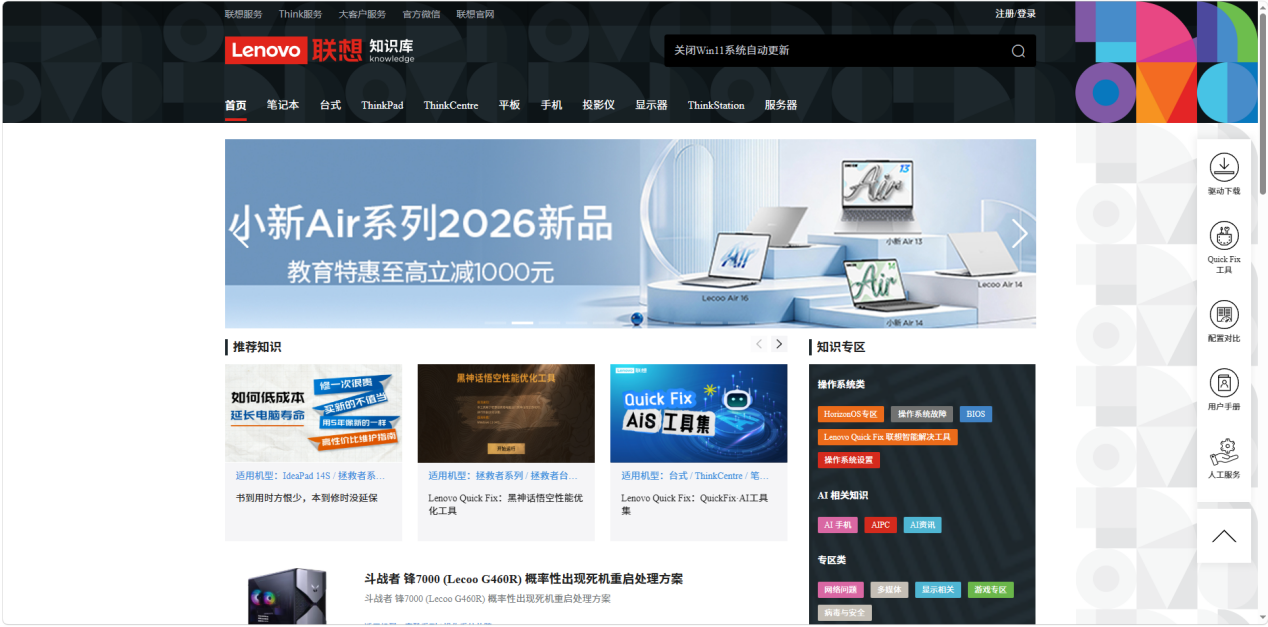Select the active banner slide indicator
The width and height of the screenshot is (1268, 627).
[x=522, y=322]
